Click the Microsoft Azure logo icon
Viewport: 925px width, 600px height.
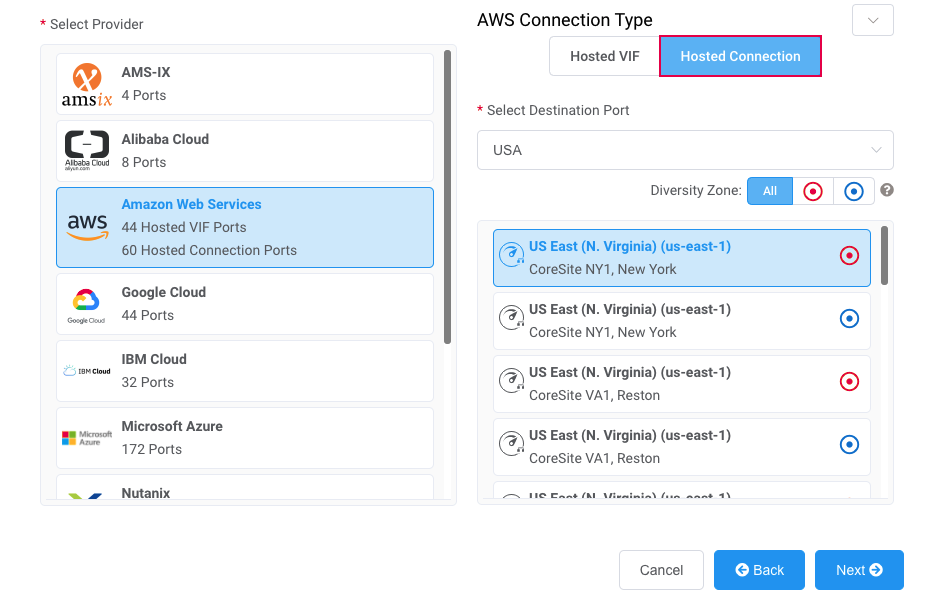coord(87,438)
